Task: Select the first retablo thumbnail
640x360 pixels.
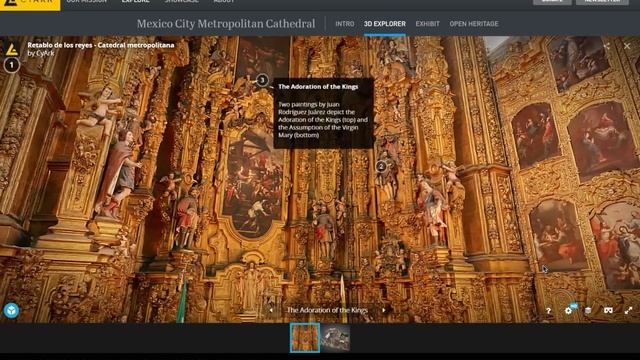Action: click(x=305, y=338)
